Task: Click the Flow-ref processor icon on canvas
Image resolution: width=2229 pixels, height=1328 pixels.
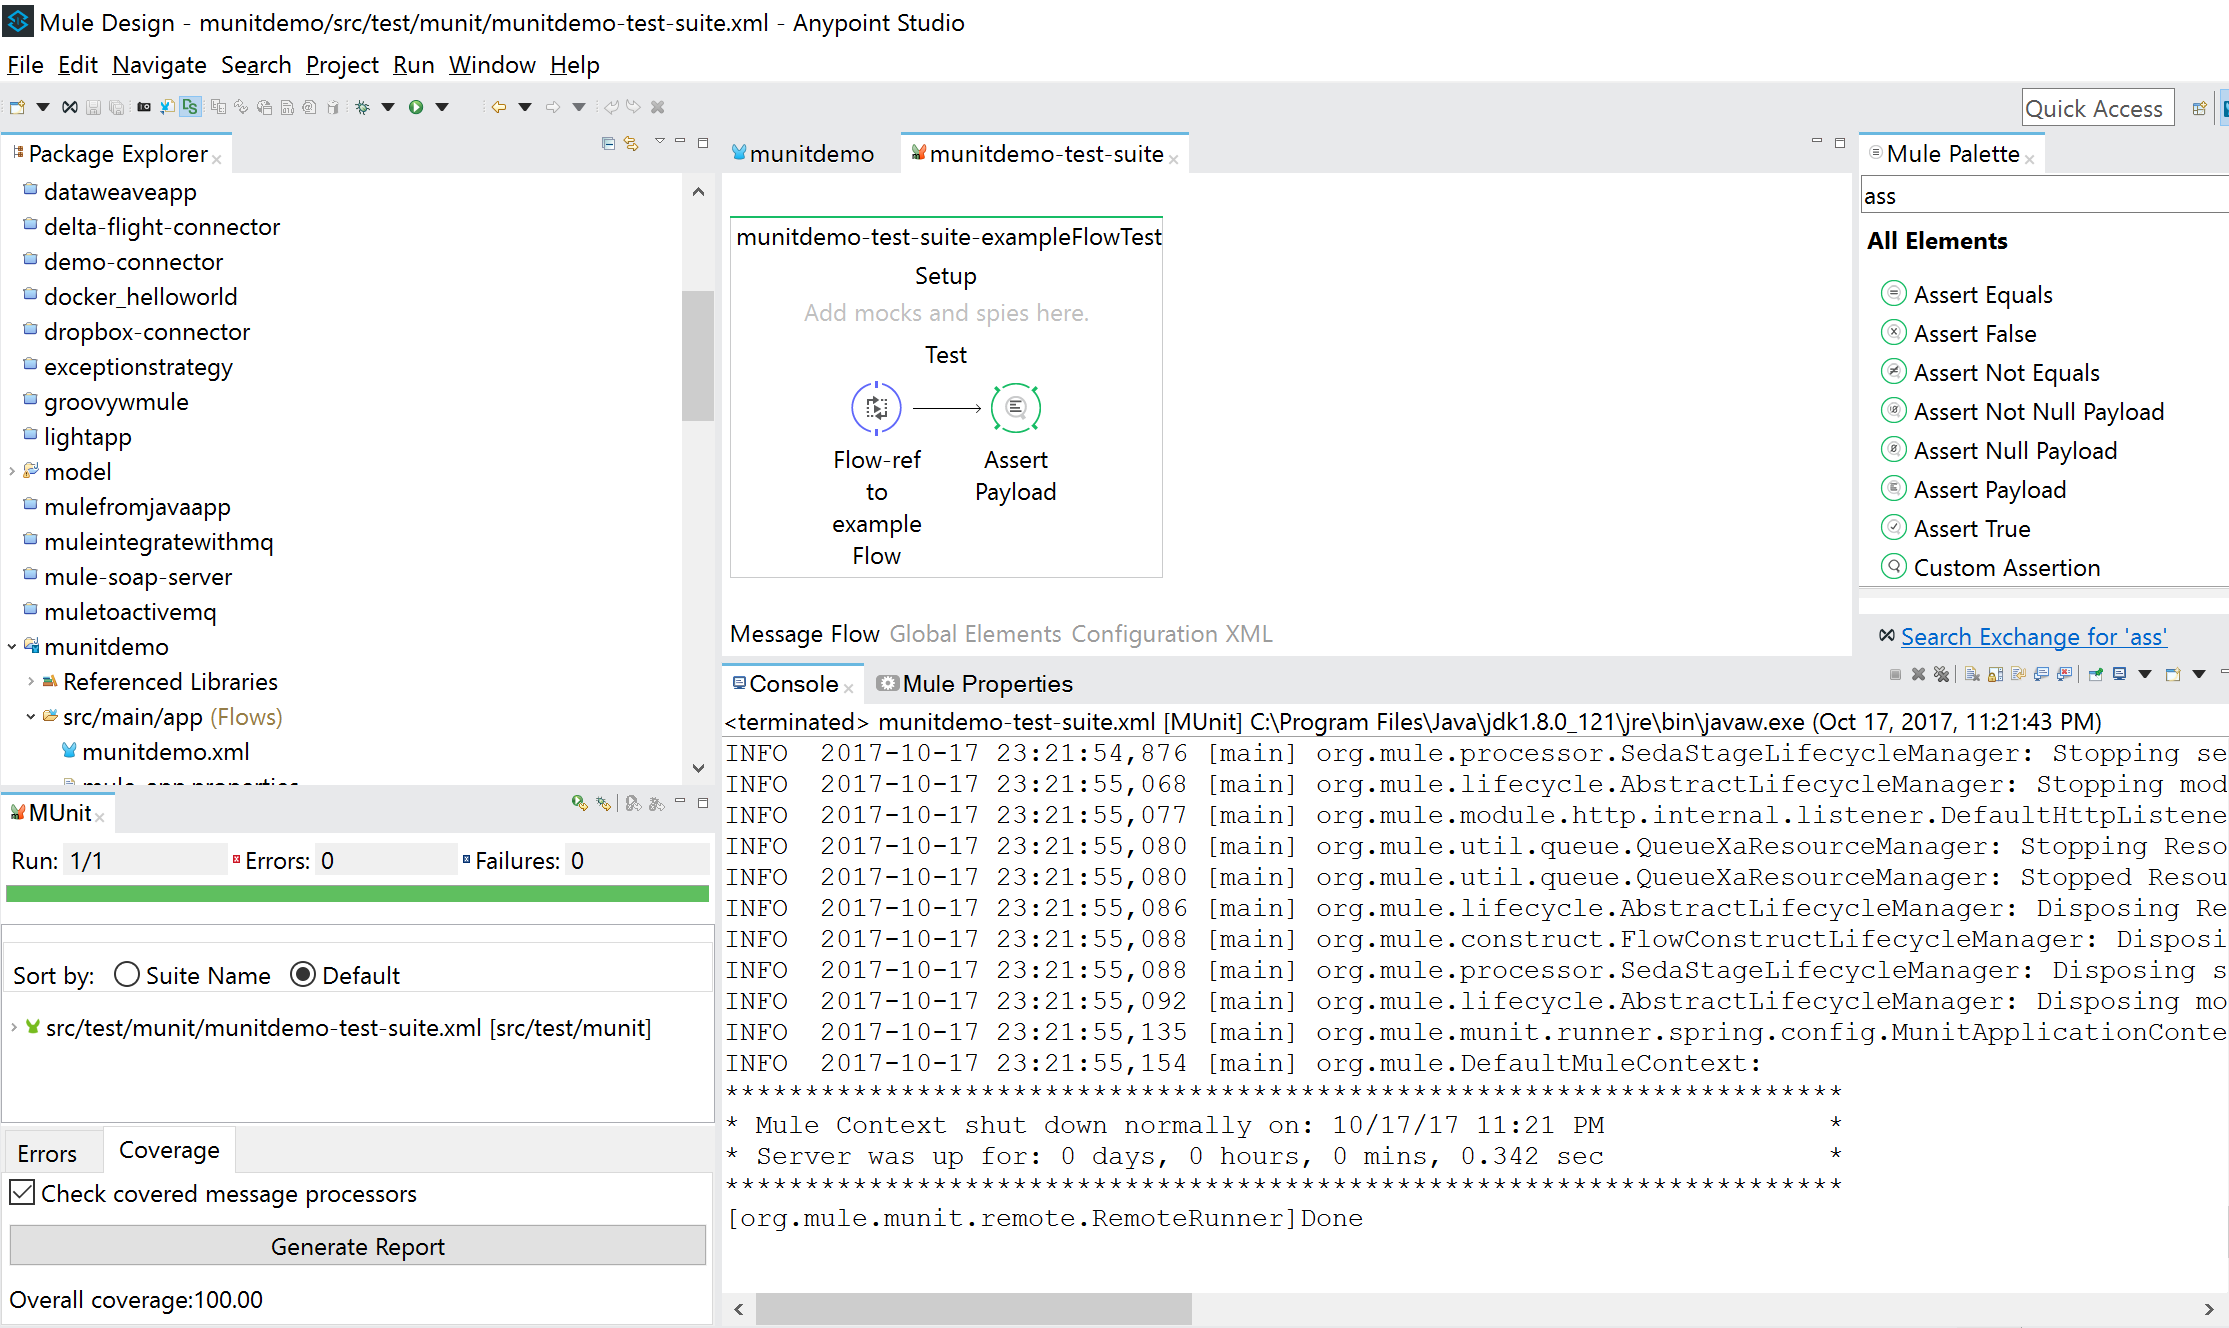Action: point(876,408)
